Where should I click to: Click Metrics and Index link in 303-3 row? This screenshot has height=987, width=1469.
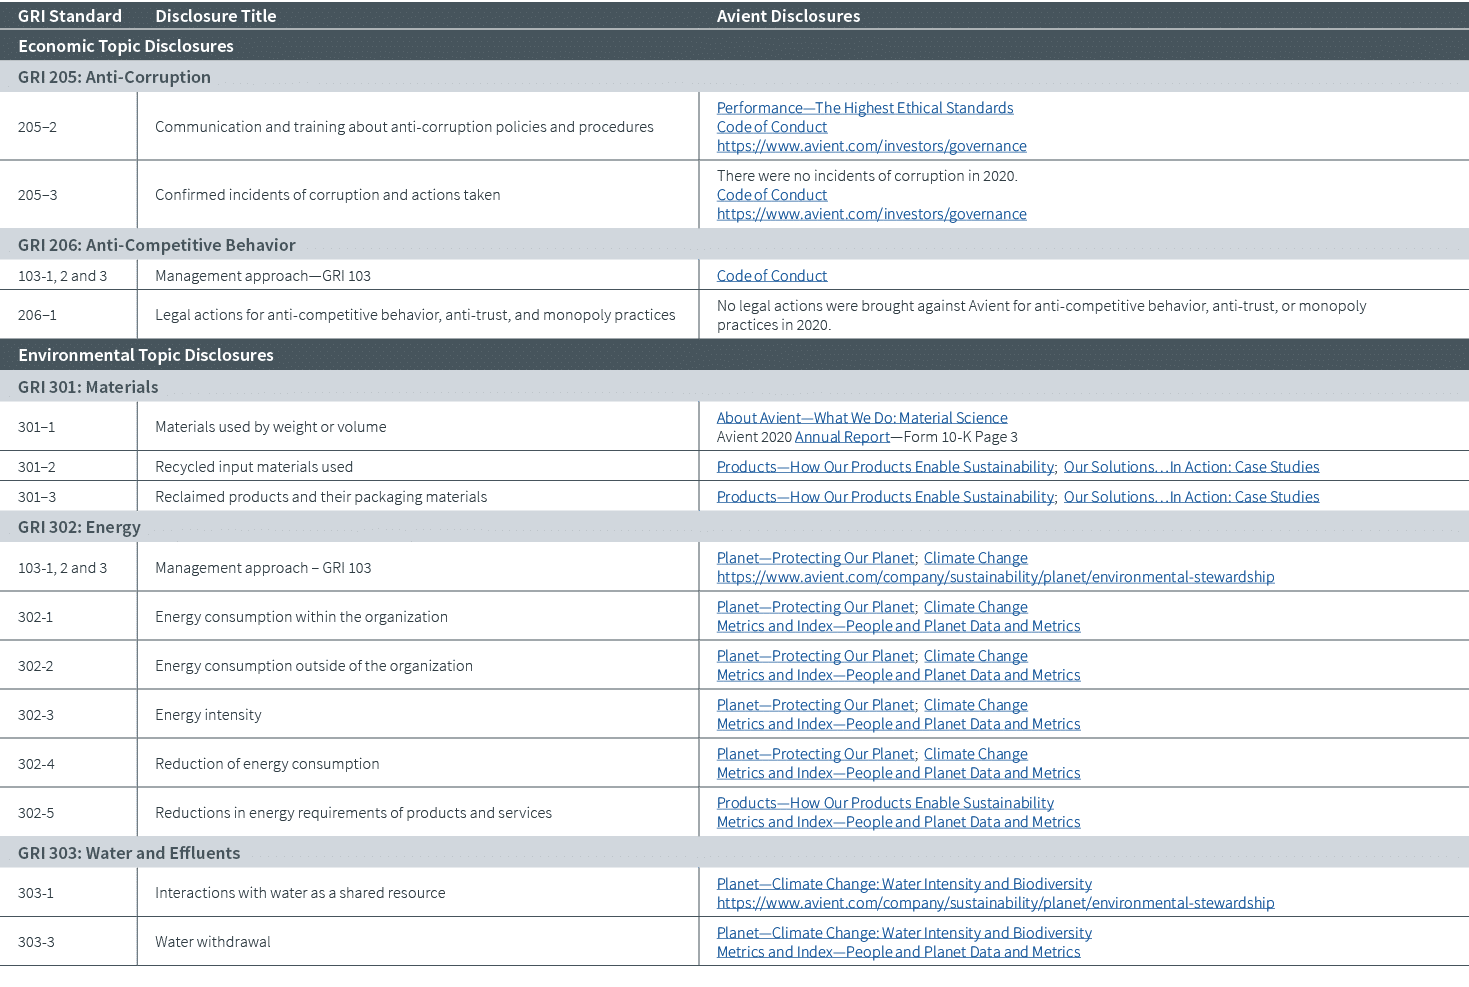click(898, 952)
